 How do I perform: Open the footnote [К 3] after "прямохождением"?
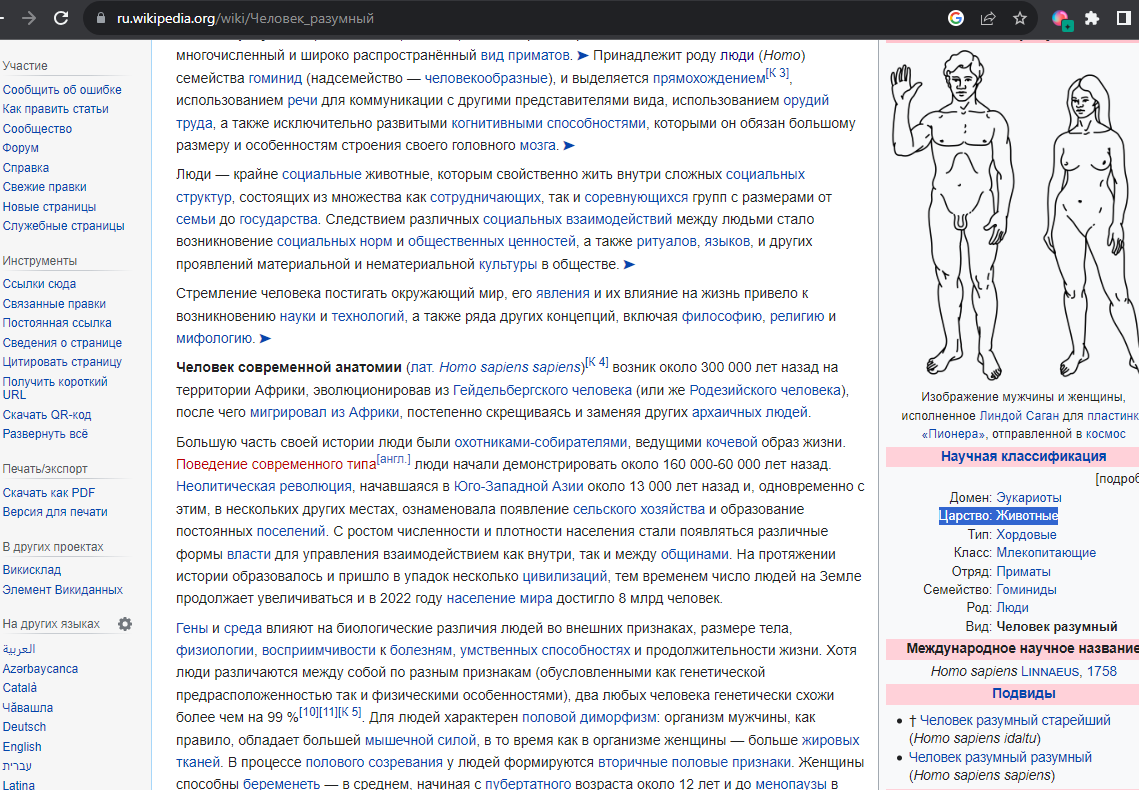tap(777, 73)
